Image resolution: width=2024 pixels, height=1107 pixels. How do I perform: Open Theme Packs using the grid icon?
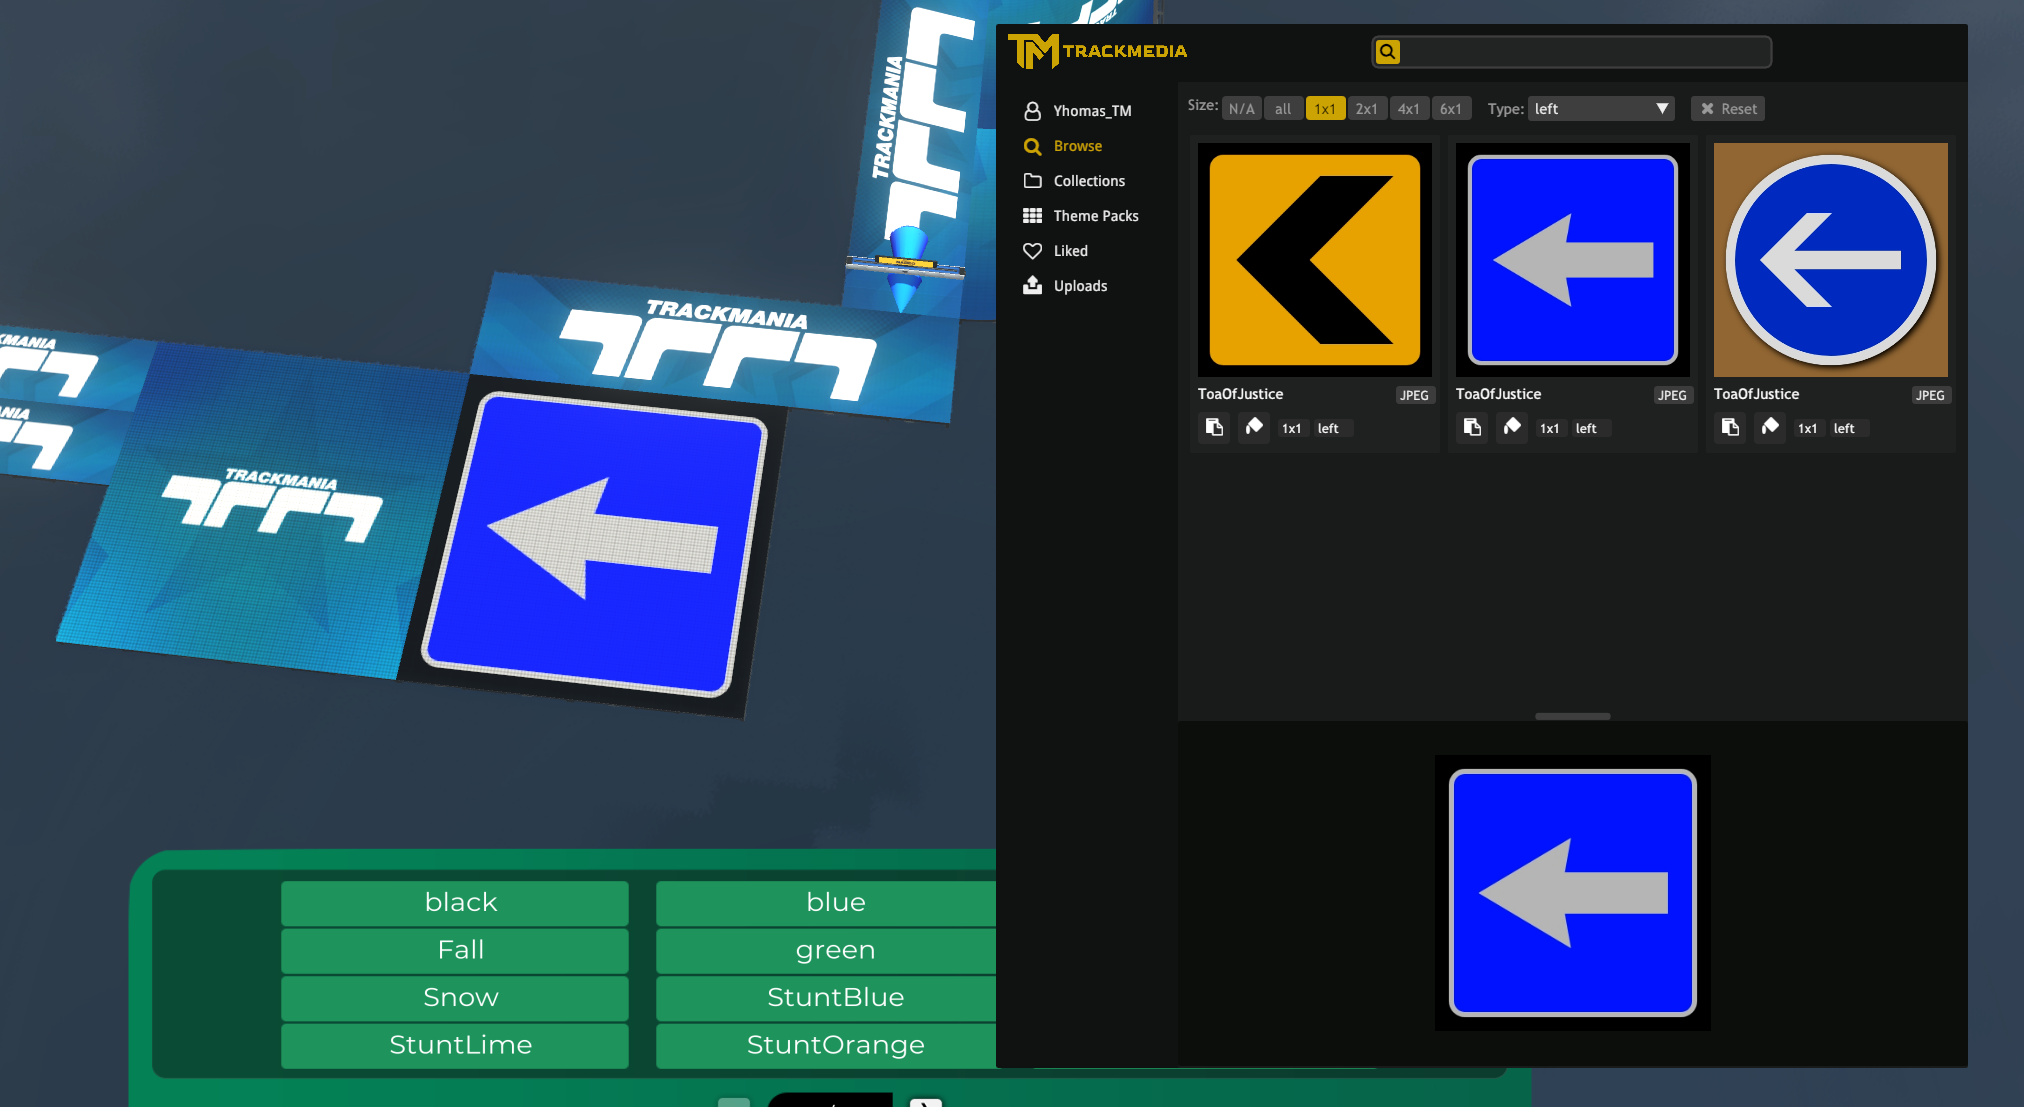point(1033,215)
